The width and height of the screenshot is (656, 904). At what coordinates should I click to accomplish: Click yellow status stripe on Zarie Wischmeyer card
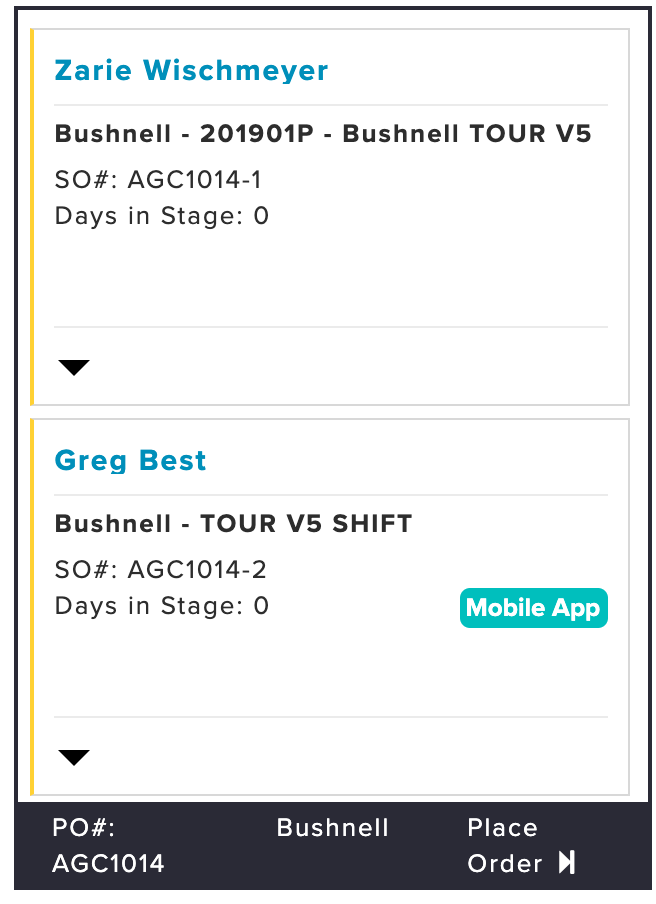click(32, 217)
